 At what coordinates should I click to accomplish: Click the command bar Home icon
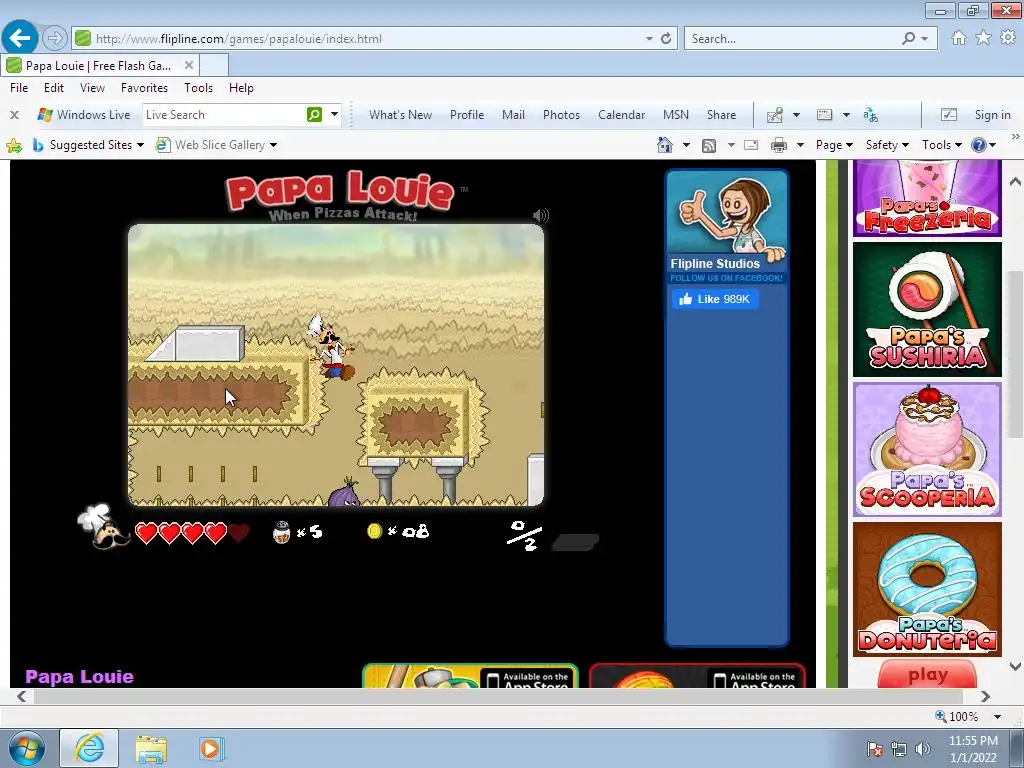[x=665, y=145]
